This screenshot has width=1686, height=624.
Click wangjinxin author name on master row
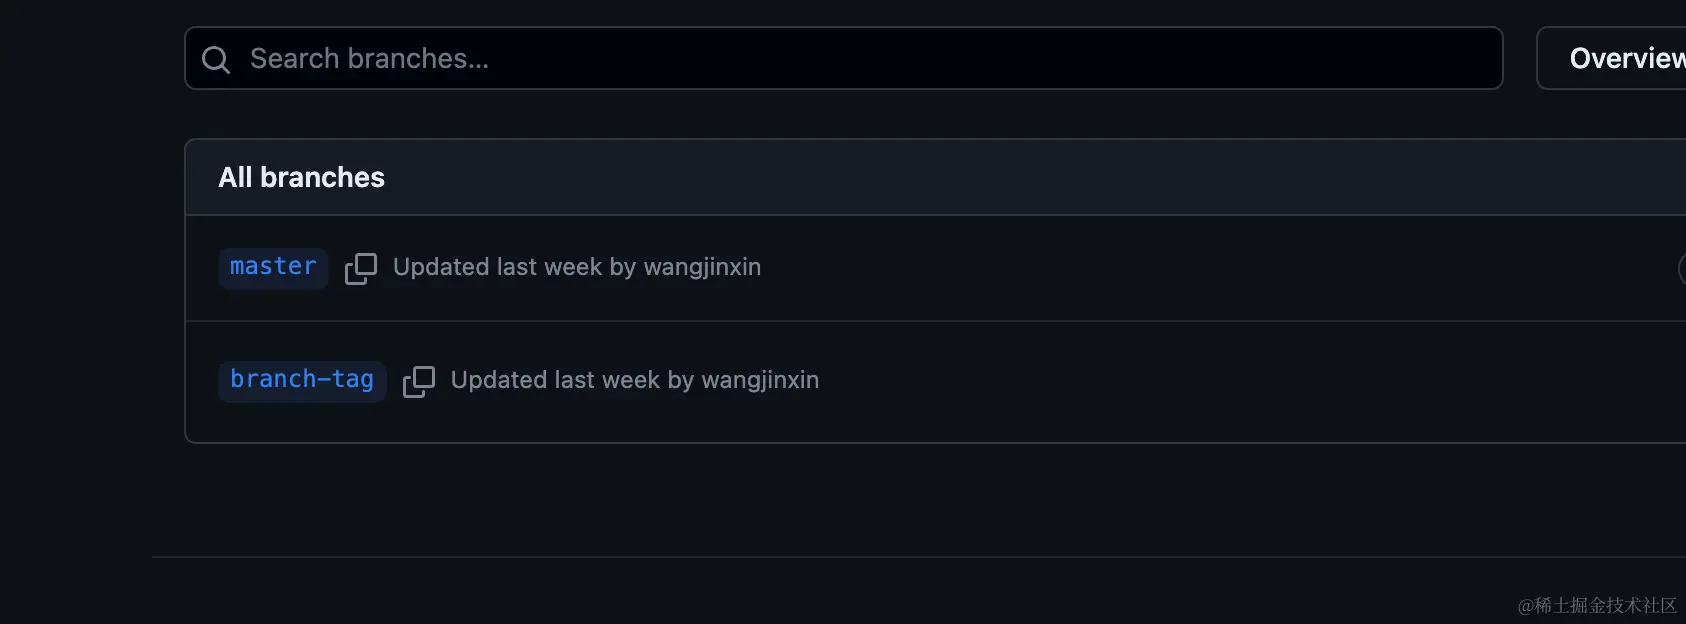coord(702,267)
